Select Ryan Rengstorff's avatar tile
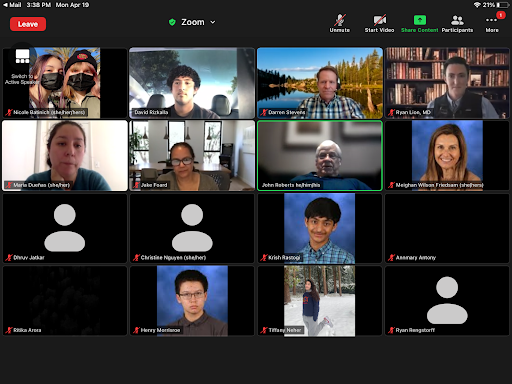The height and width of the screenshot is (384, 512). click(x=447, y=301)
